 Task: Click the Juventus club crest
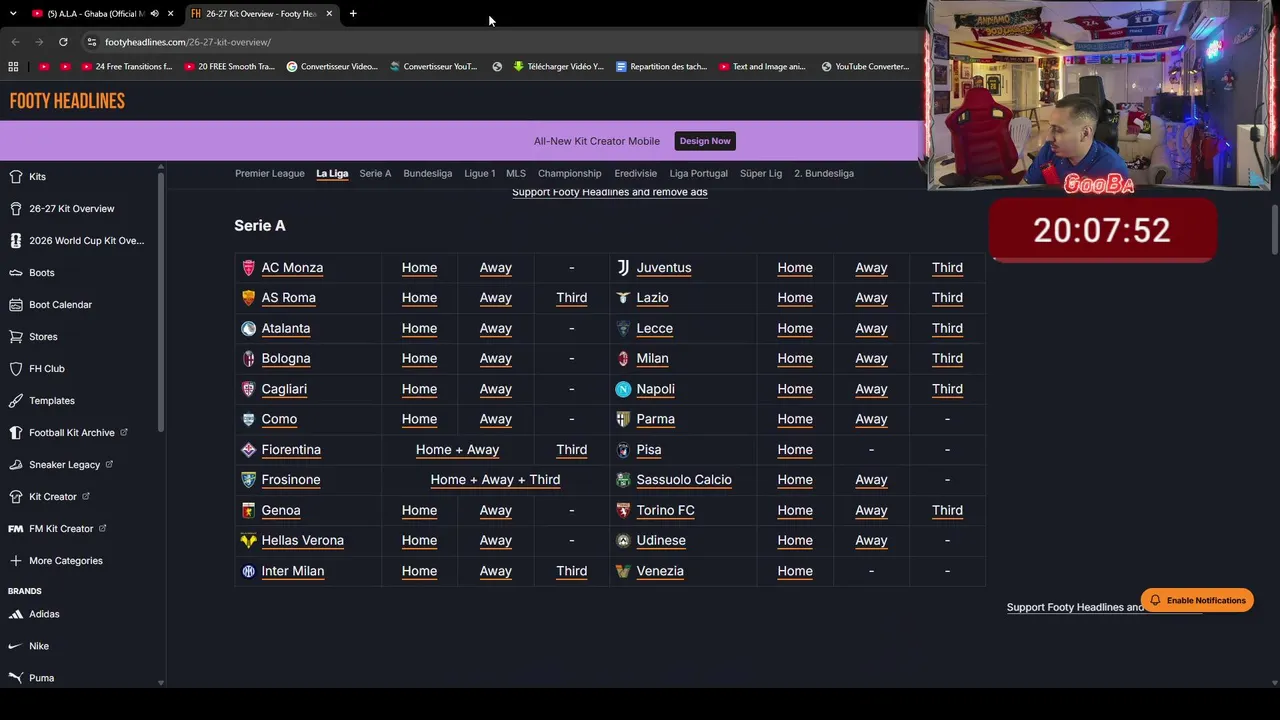[x=623, y=268]
